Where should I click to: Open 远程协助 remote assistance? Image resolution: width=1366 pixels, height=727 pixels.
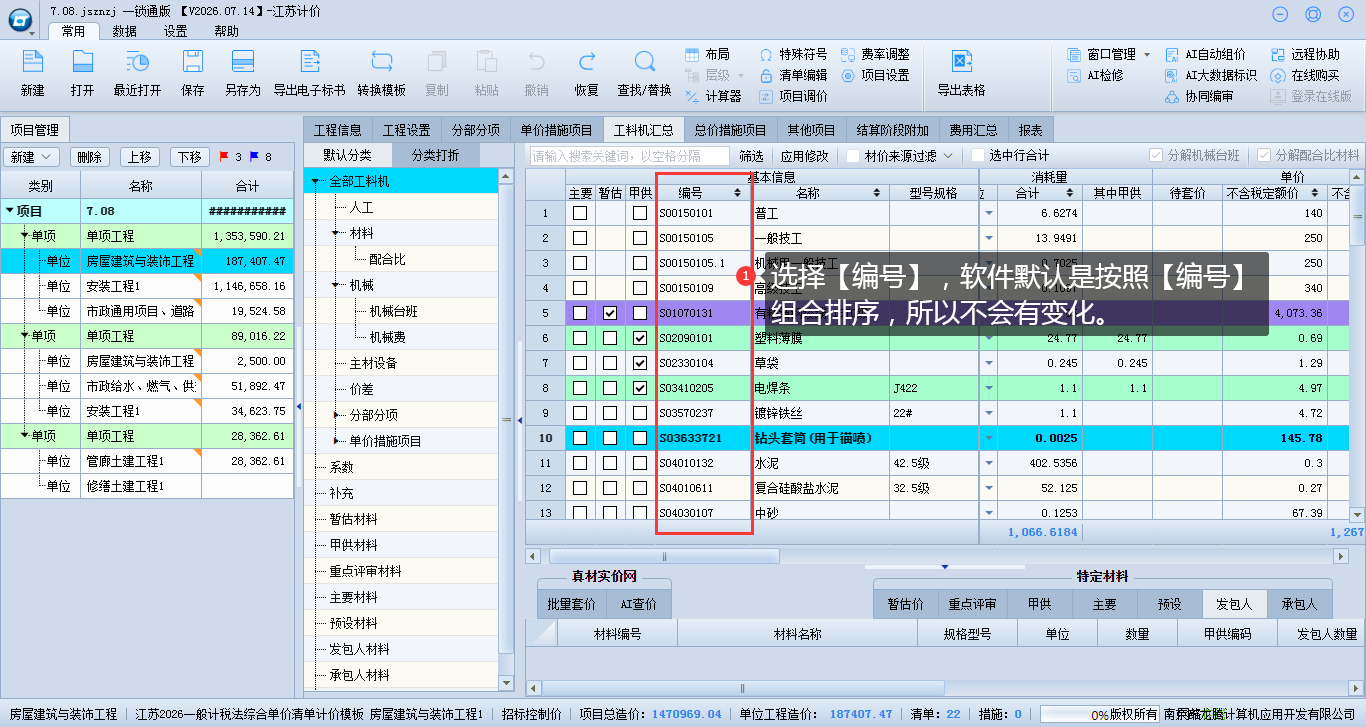pos(1304,54)
